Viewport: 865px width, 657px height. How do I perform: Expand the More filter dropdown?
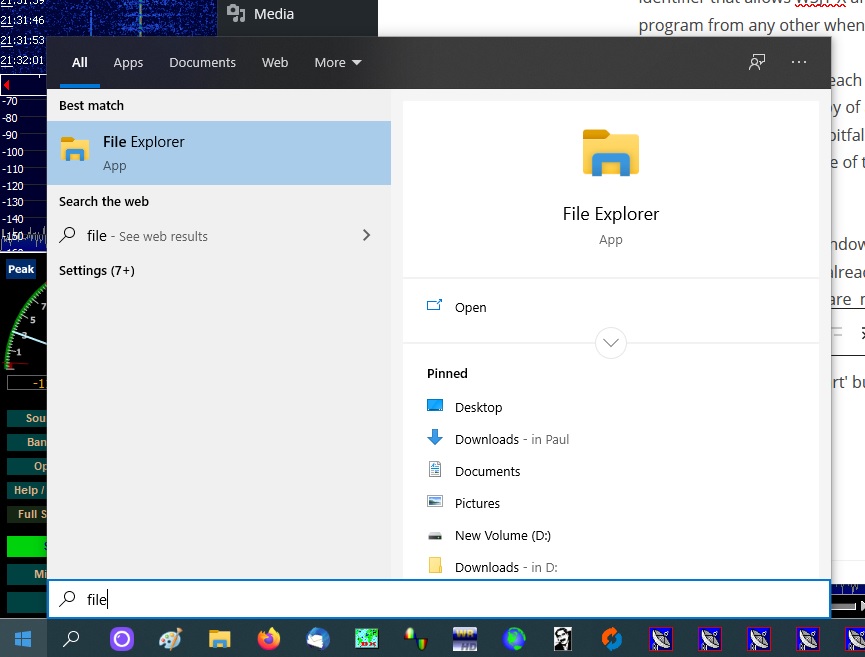pyautogui.click(x=337, y=62)
